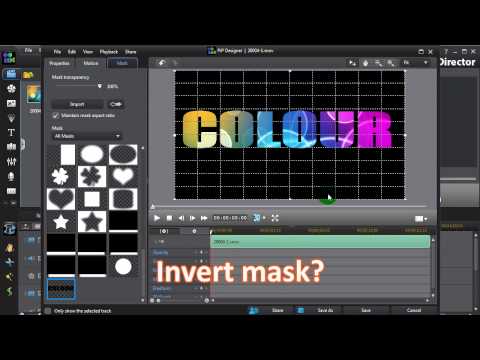
Task: Open Media Room in PowerDirector sidebar
Action: coord(11,74)
